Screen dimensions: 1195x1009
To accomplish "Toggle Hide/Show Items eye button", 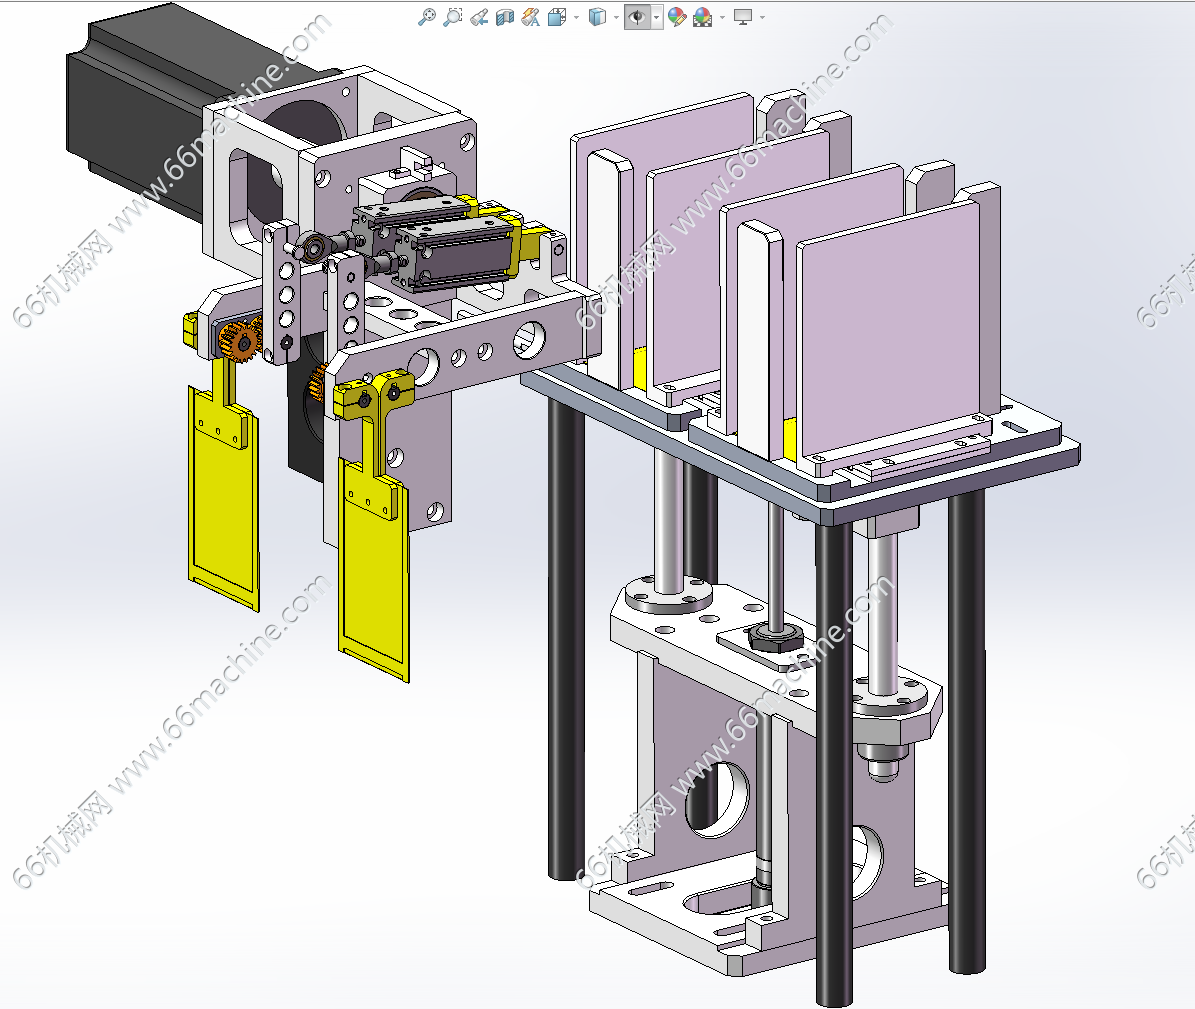I will point(636,17).
